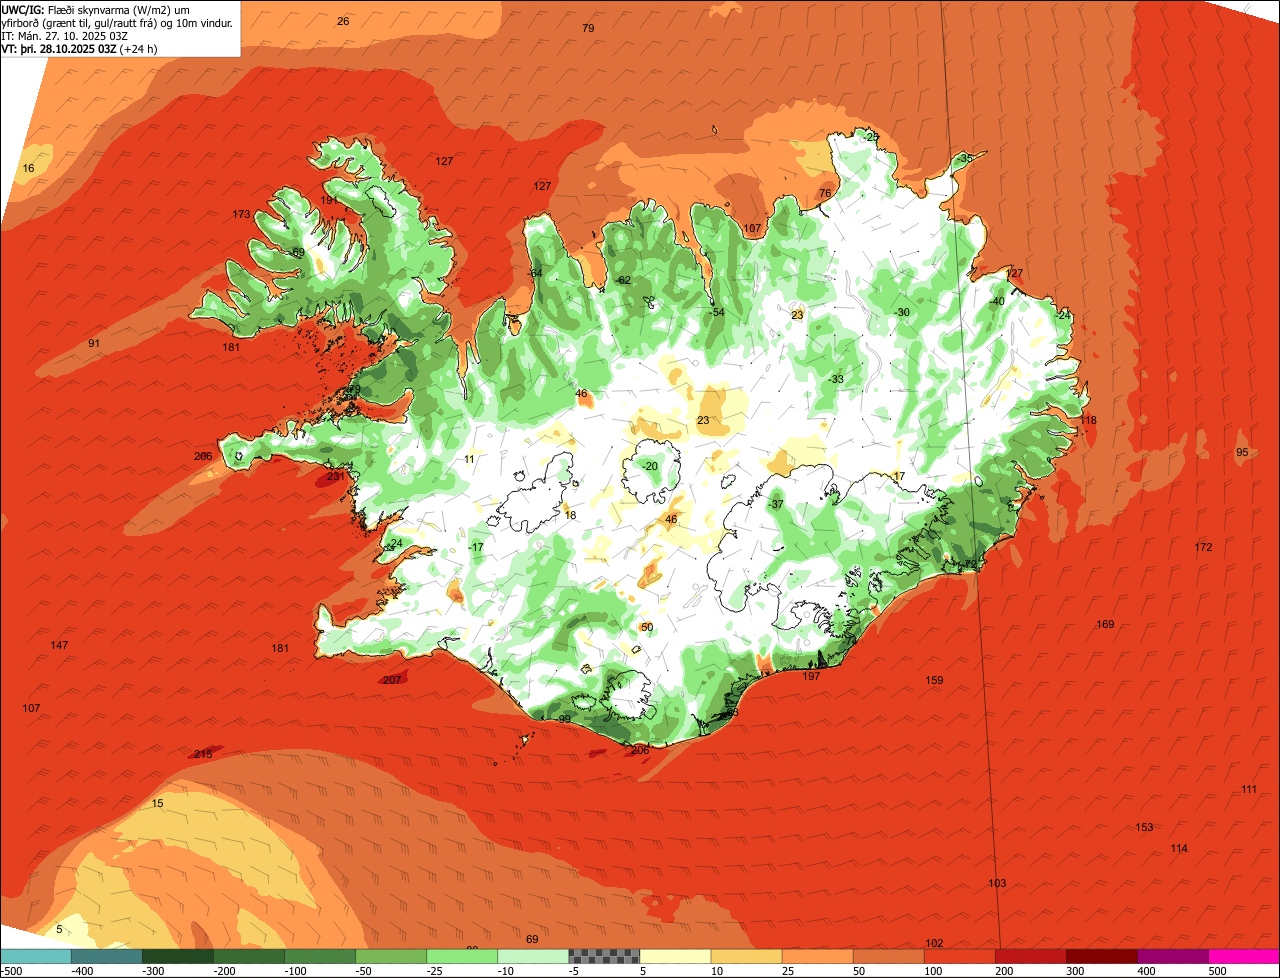Select the map value '231'
The height and width of the screenshot is (978, 1280).
coord(335,476)
